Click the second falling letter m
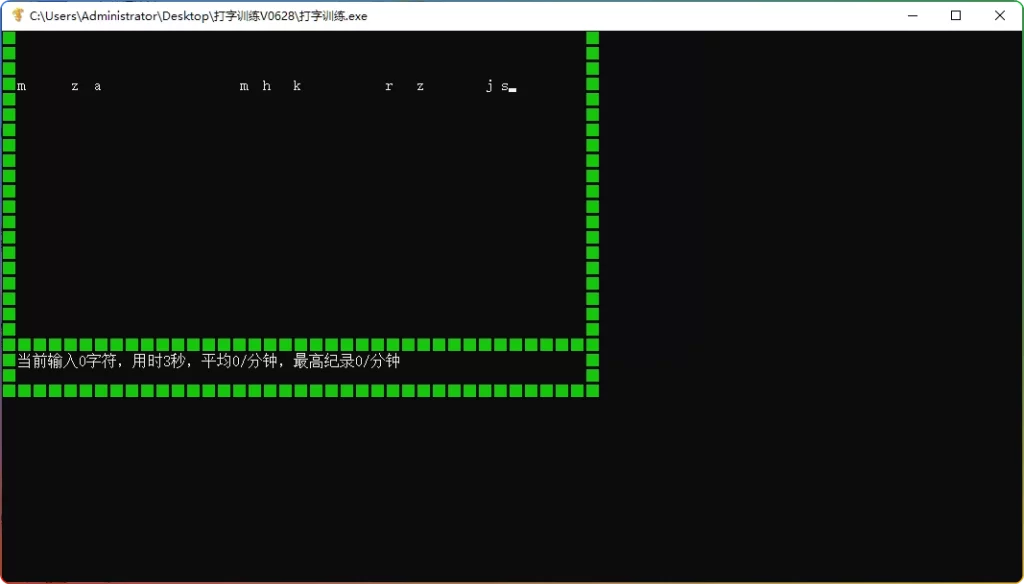The width and height of the screenshot is (1024, 584). coord(243,86)
